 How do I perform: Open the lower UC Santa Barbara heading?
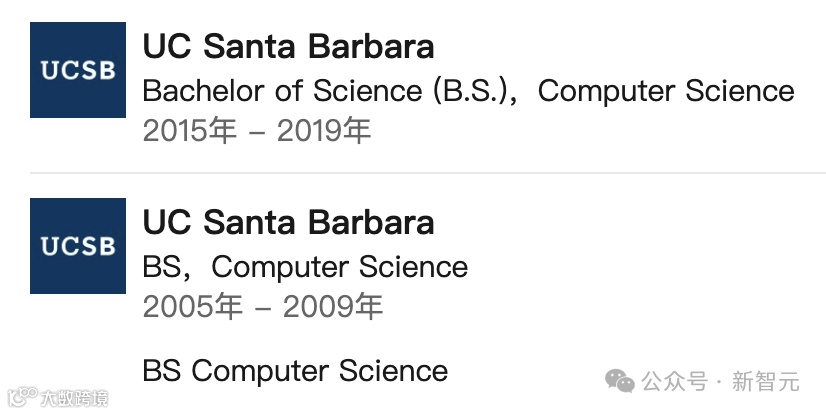click(x=288, y=221)
